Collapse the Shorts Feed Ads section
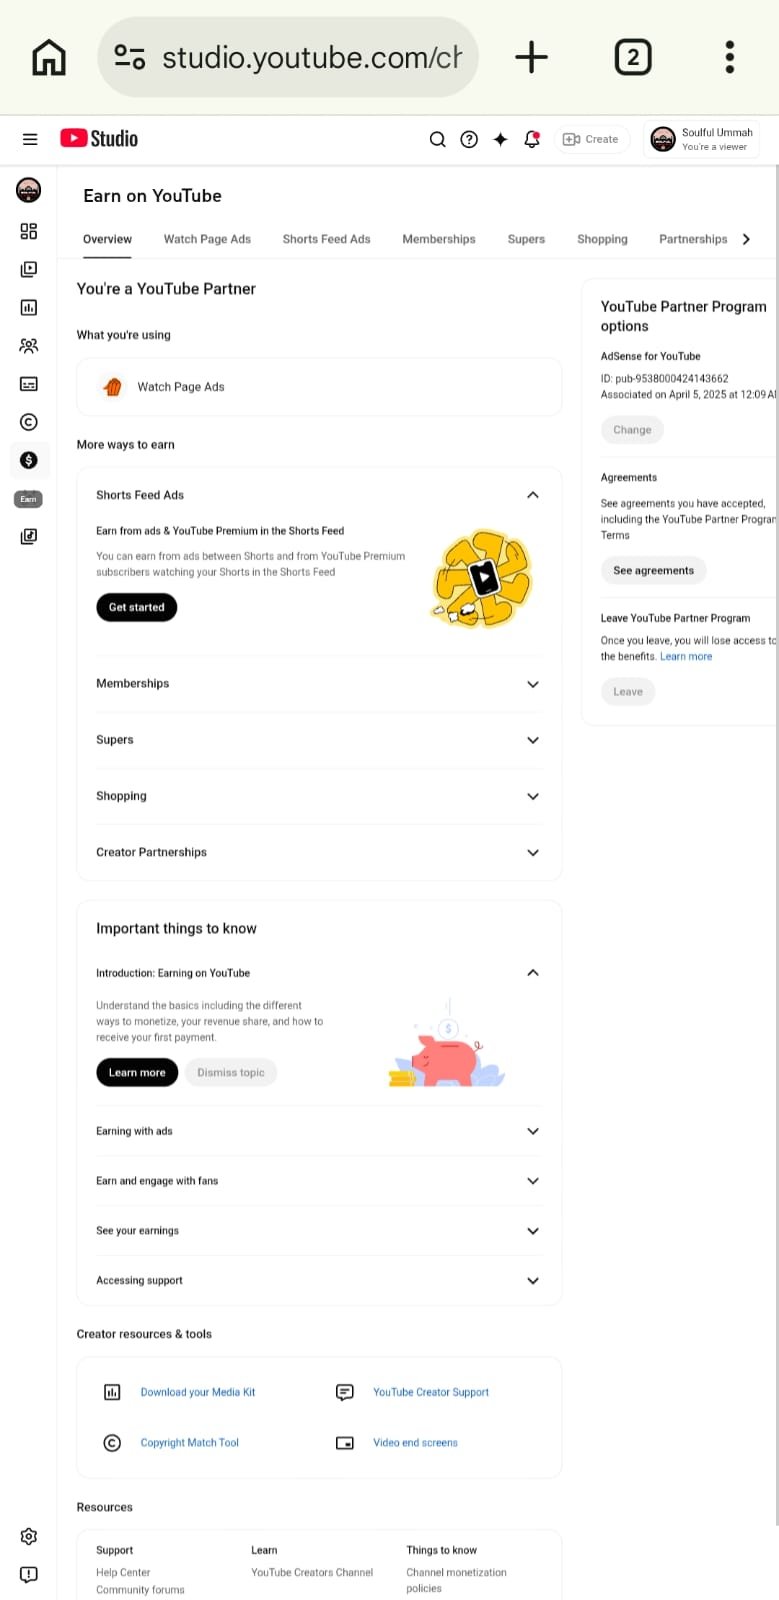Screen dimensions: 779x1600 coord(533,495)
